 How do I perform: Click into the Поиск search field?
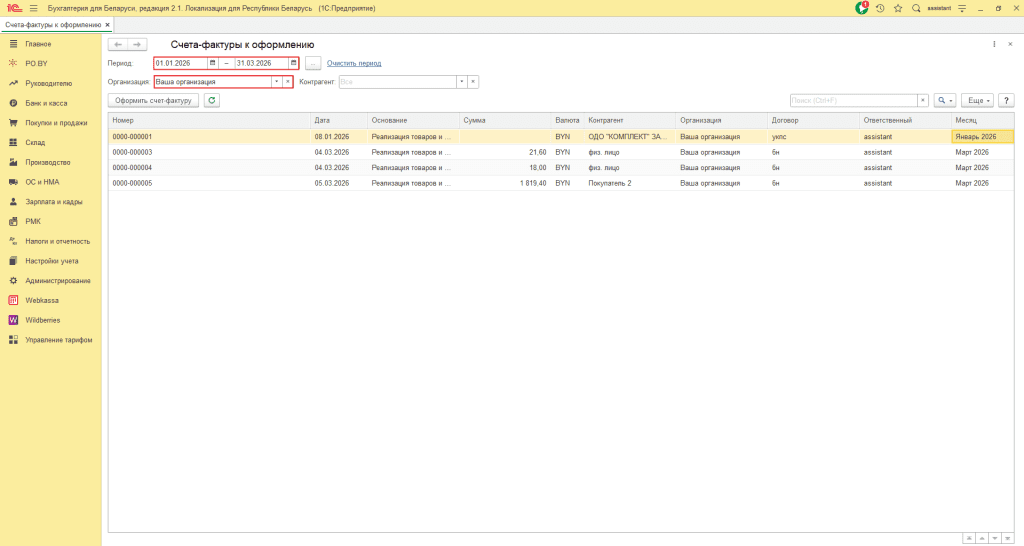point(853,100)
